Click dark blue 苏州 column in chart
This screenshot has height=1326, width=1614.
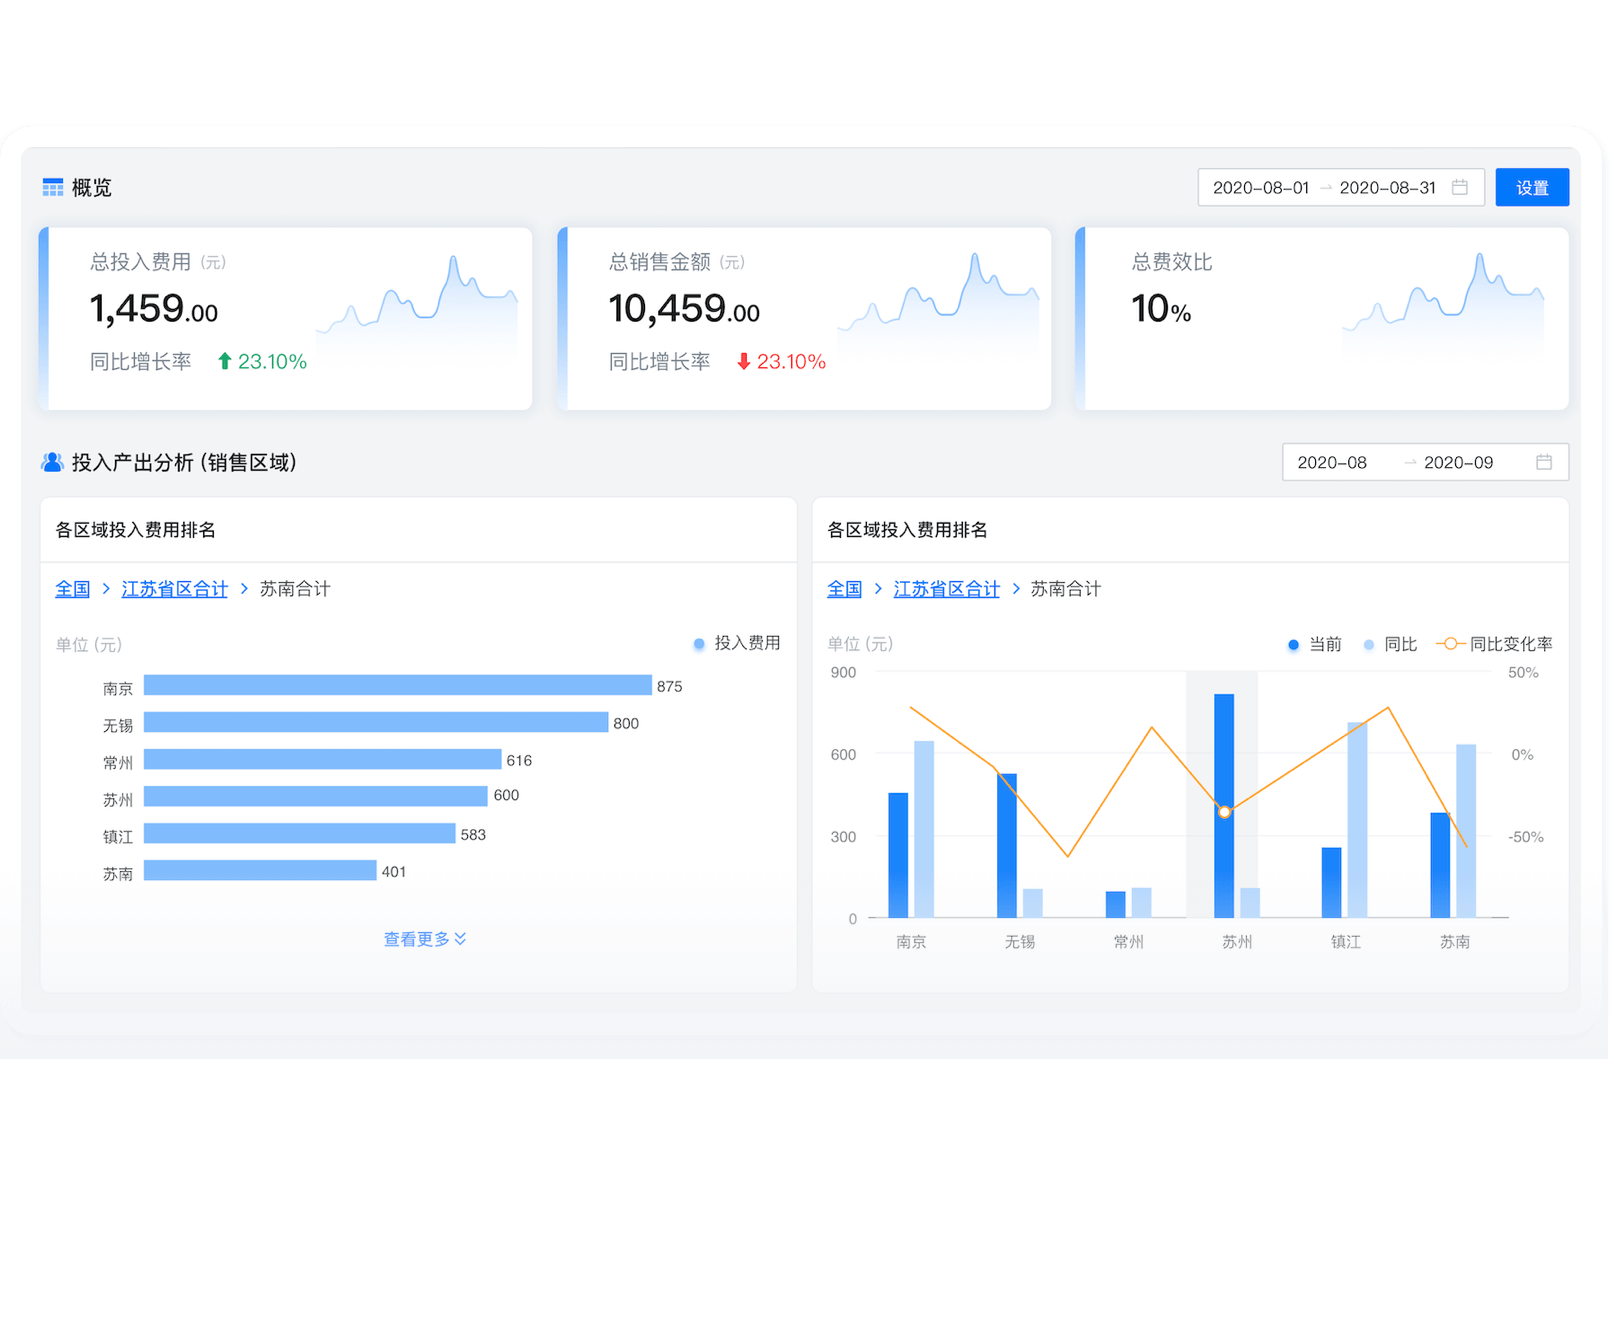click(x=1224, y=806)
